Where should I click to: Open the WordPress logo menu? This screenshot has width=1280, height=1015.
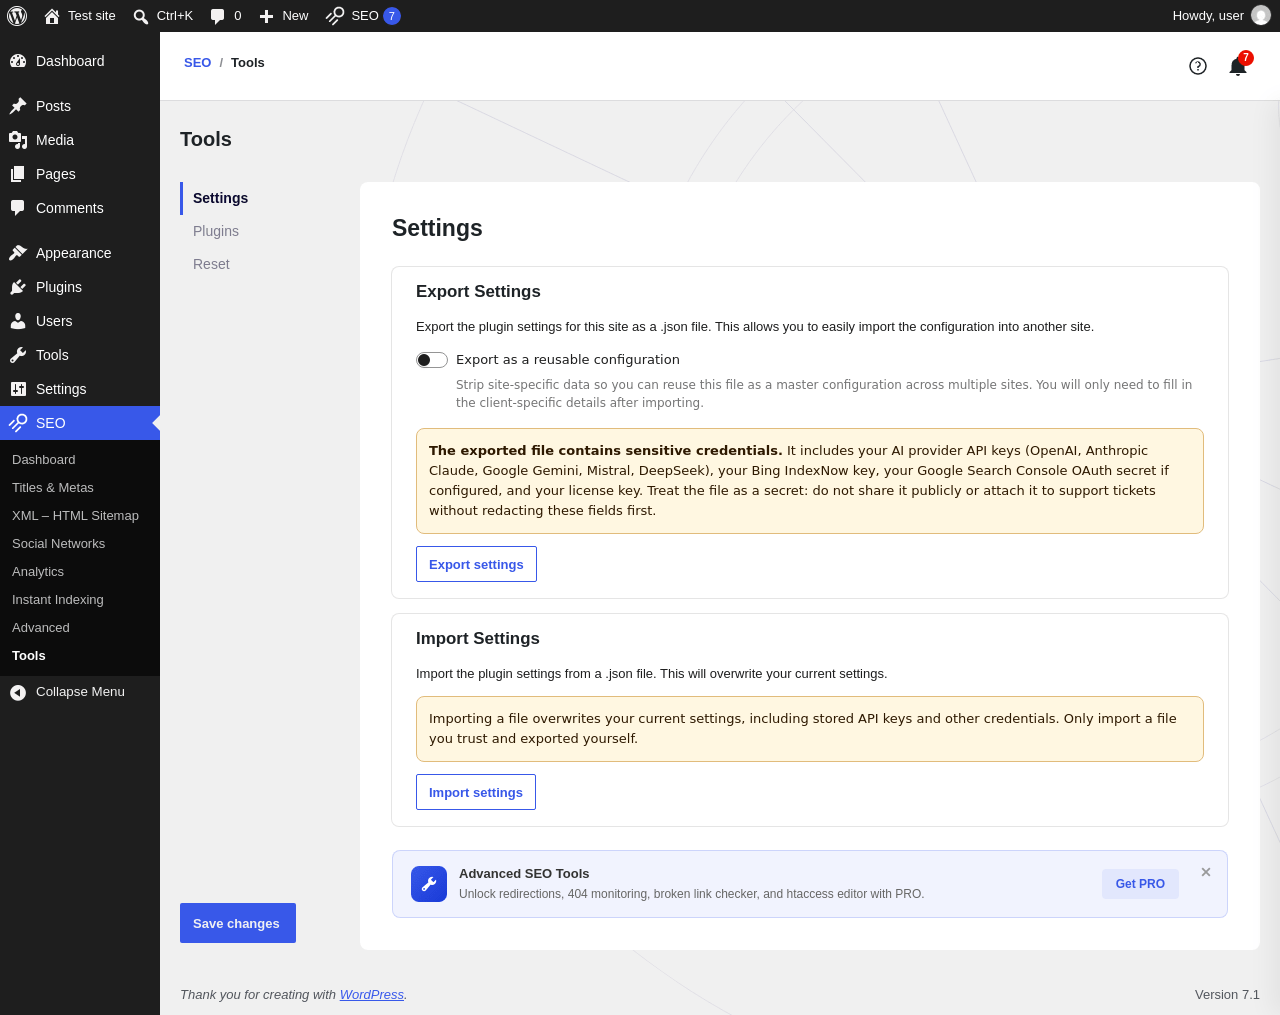17,16
